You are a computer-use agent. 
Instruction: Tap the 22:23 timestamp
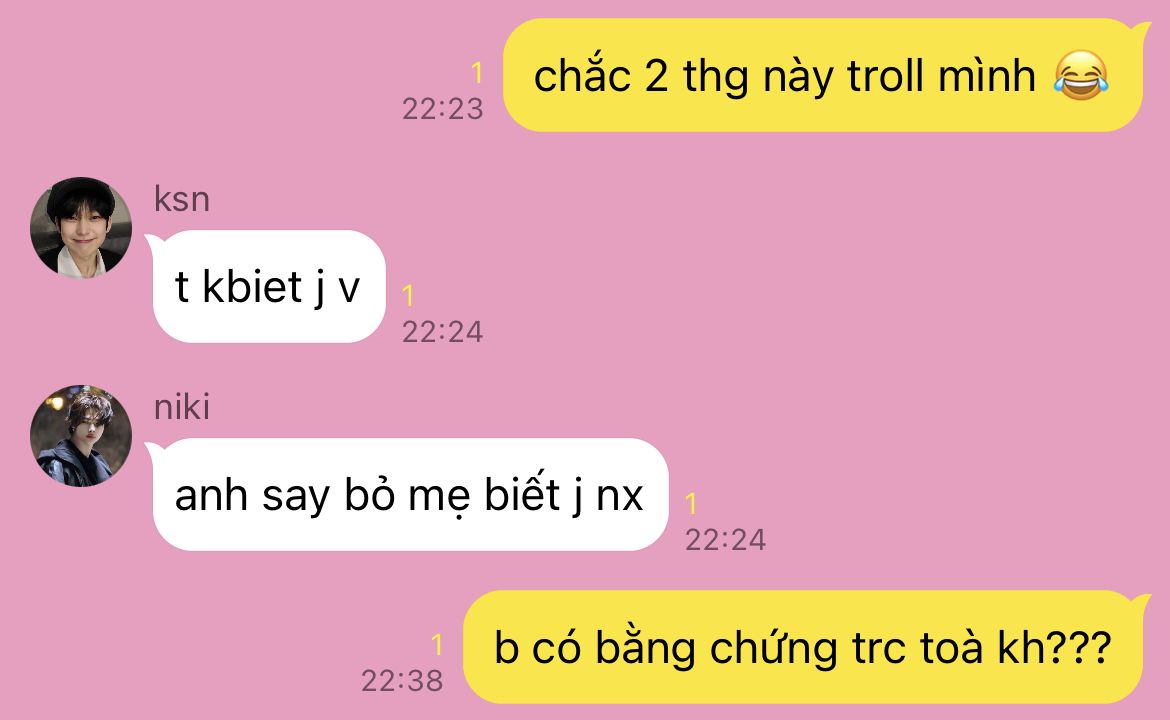click(442, 109)
